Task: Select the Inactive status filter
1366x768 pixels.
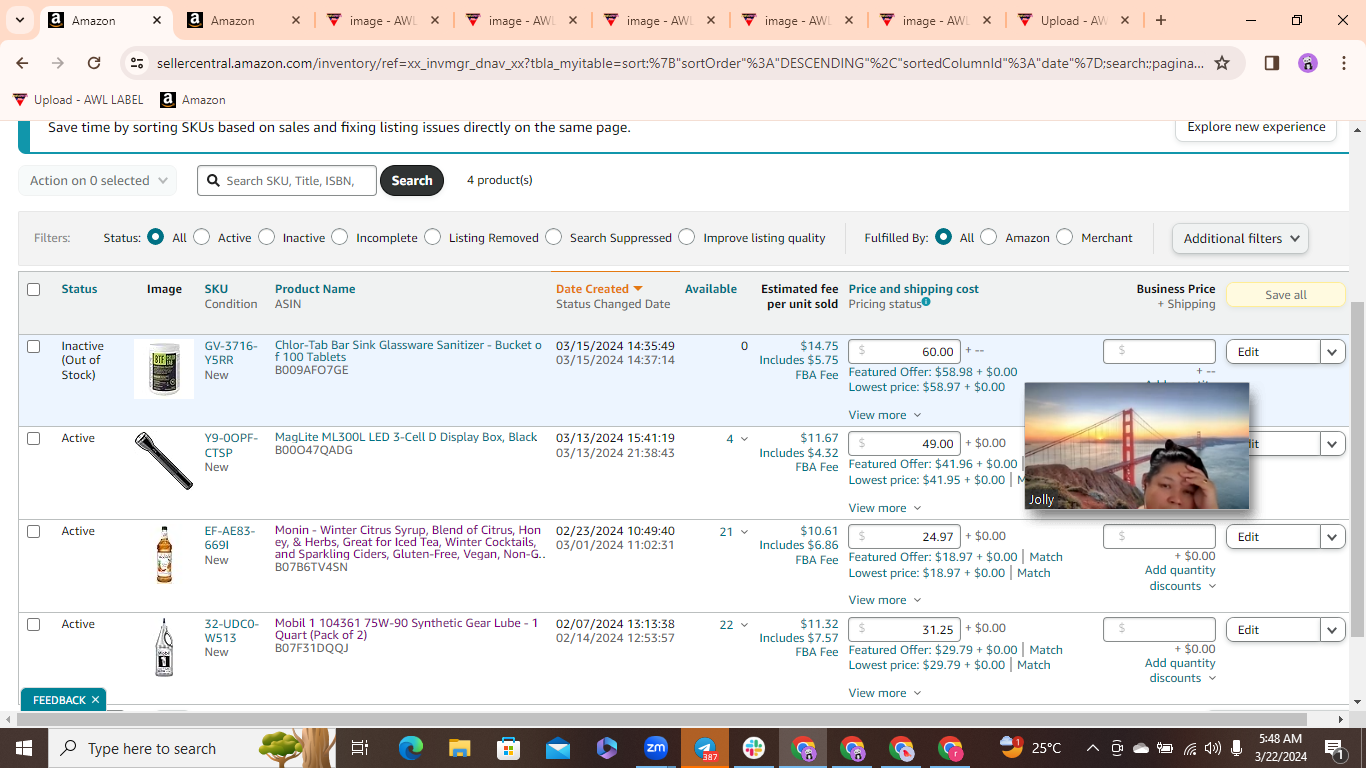Action: coord(266,237)
